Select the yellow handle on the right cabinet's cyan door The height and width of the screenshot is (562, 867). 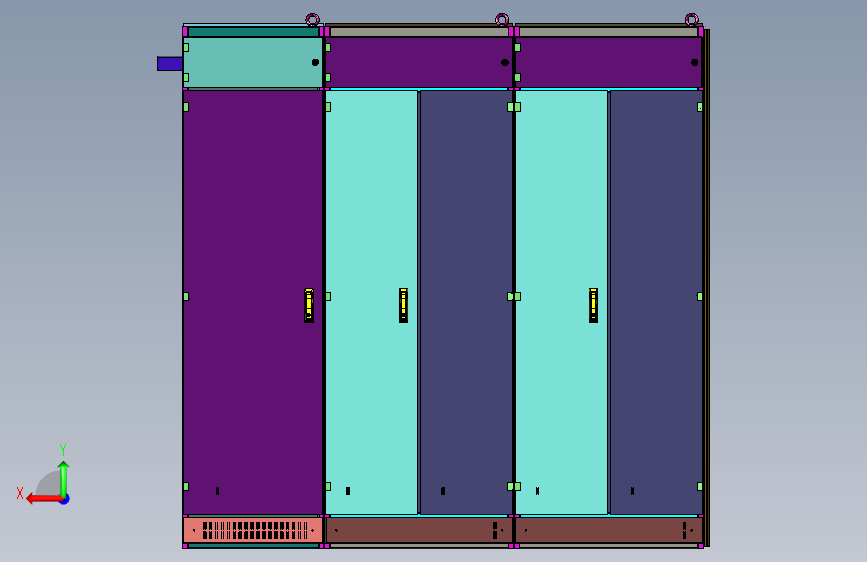click(x=593, y=305)
